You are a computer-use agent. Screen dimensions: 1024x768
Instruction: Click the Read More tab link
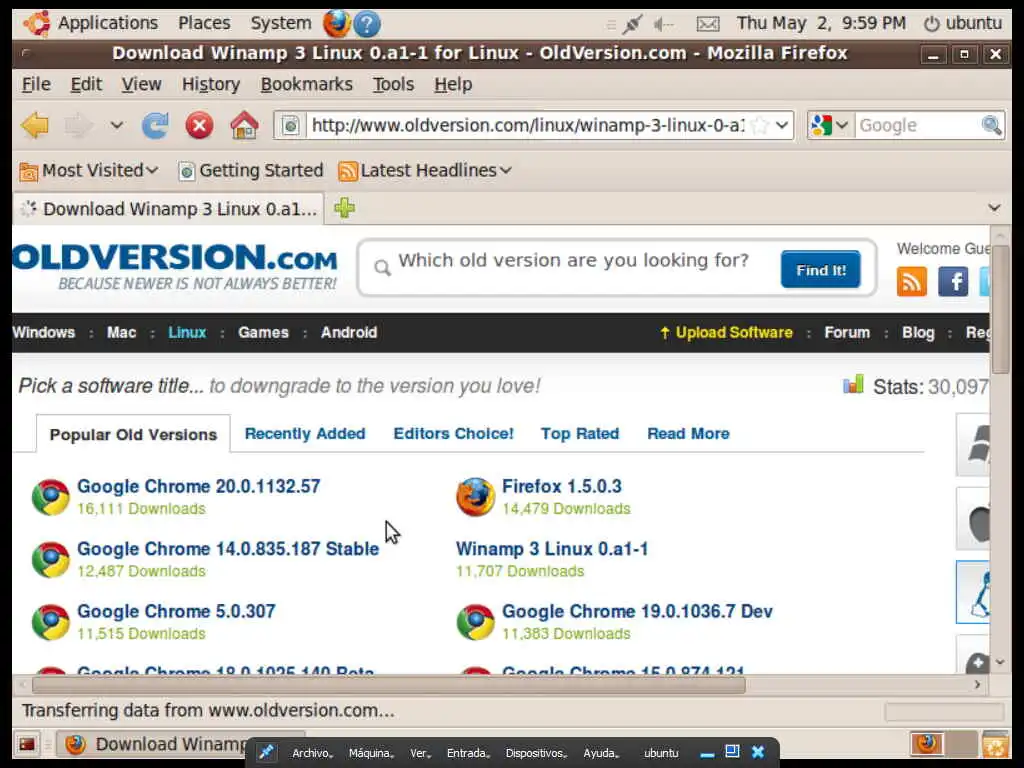[x=688, y=434]
